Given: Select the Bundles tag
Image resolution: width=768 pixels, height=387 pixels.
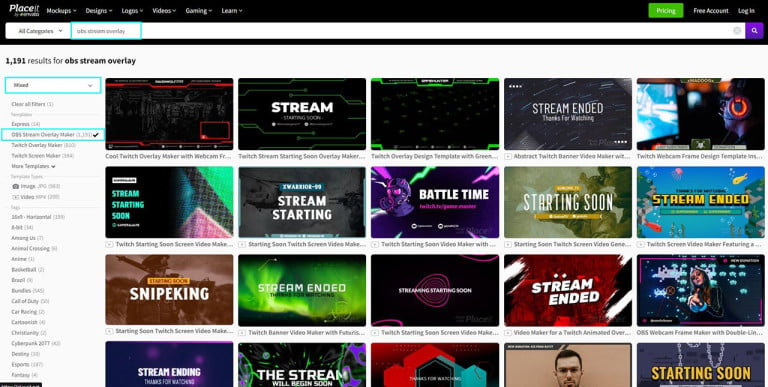Looking at the screenshot, I should coord(27,291).
